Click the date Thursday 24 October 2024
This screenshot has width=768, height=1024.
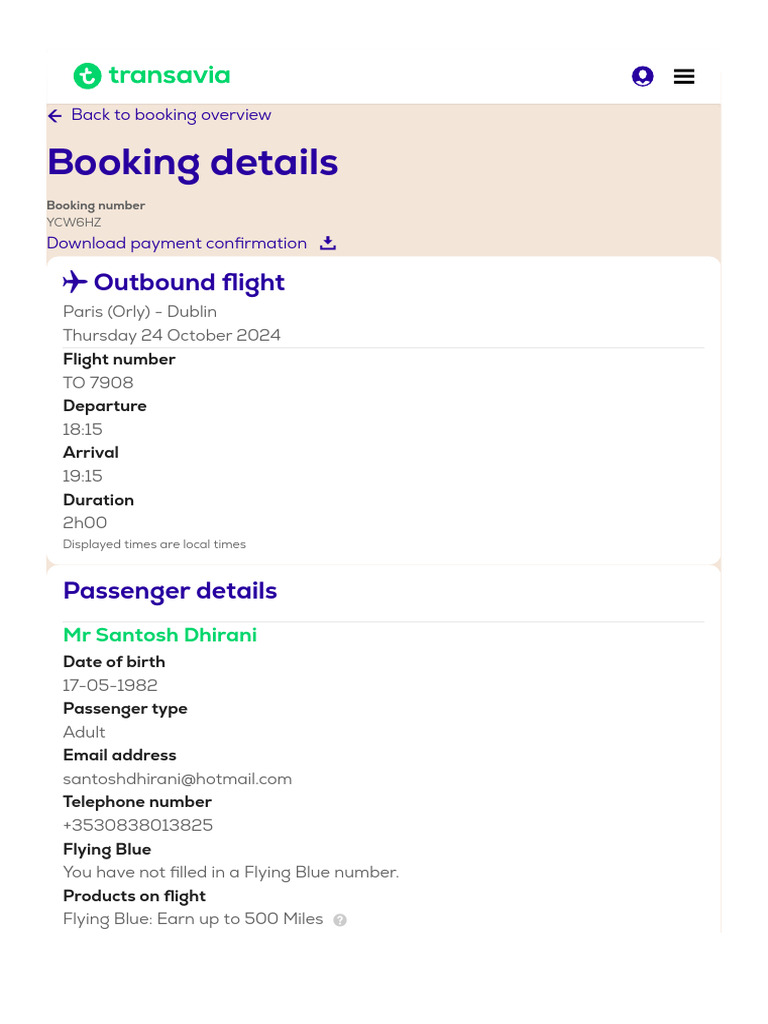pyautogui.click(x=172, y=335)
